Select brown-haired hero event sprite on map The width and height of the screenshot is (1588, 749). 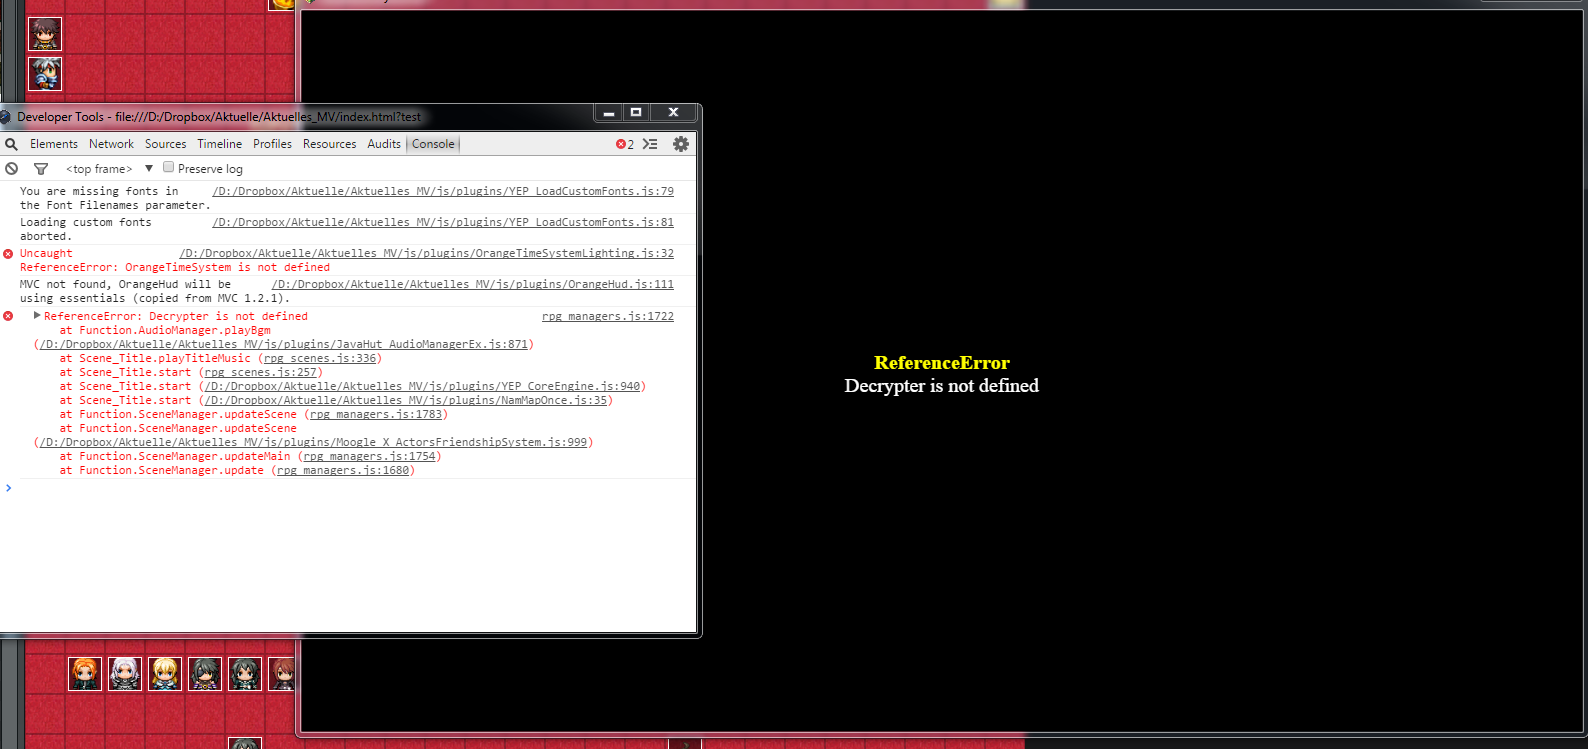pyautogui.click(x=45, y=34)
